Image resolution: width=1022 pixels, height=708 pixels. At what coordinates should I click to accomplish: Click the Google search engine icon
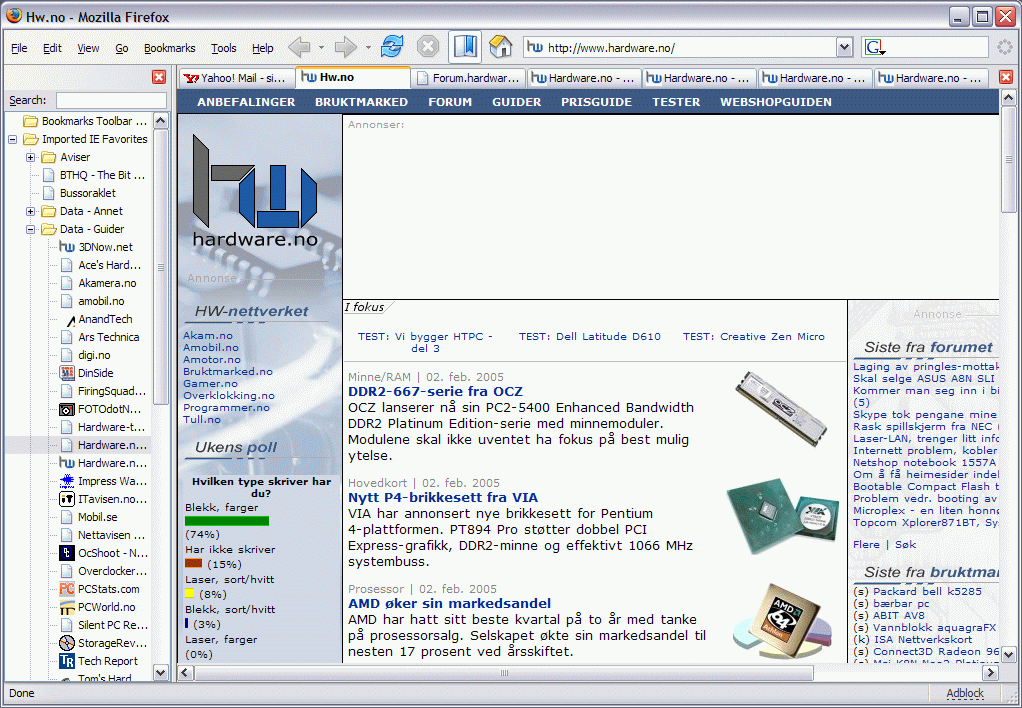pyautogui.click(x=875, y=48)
